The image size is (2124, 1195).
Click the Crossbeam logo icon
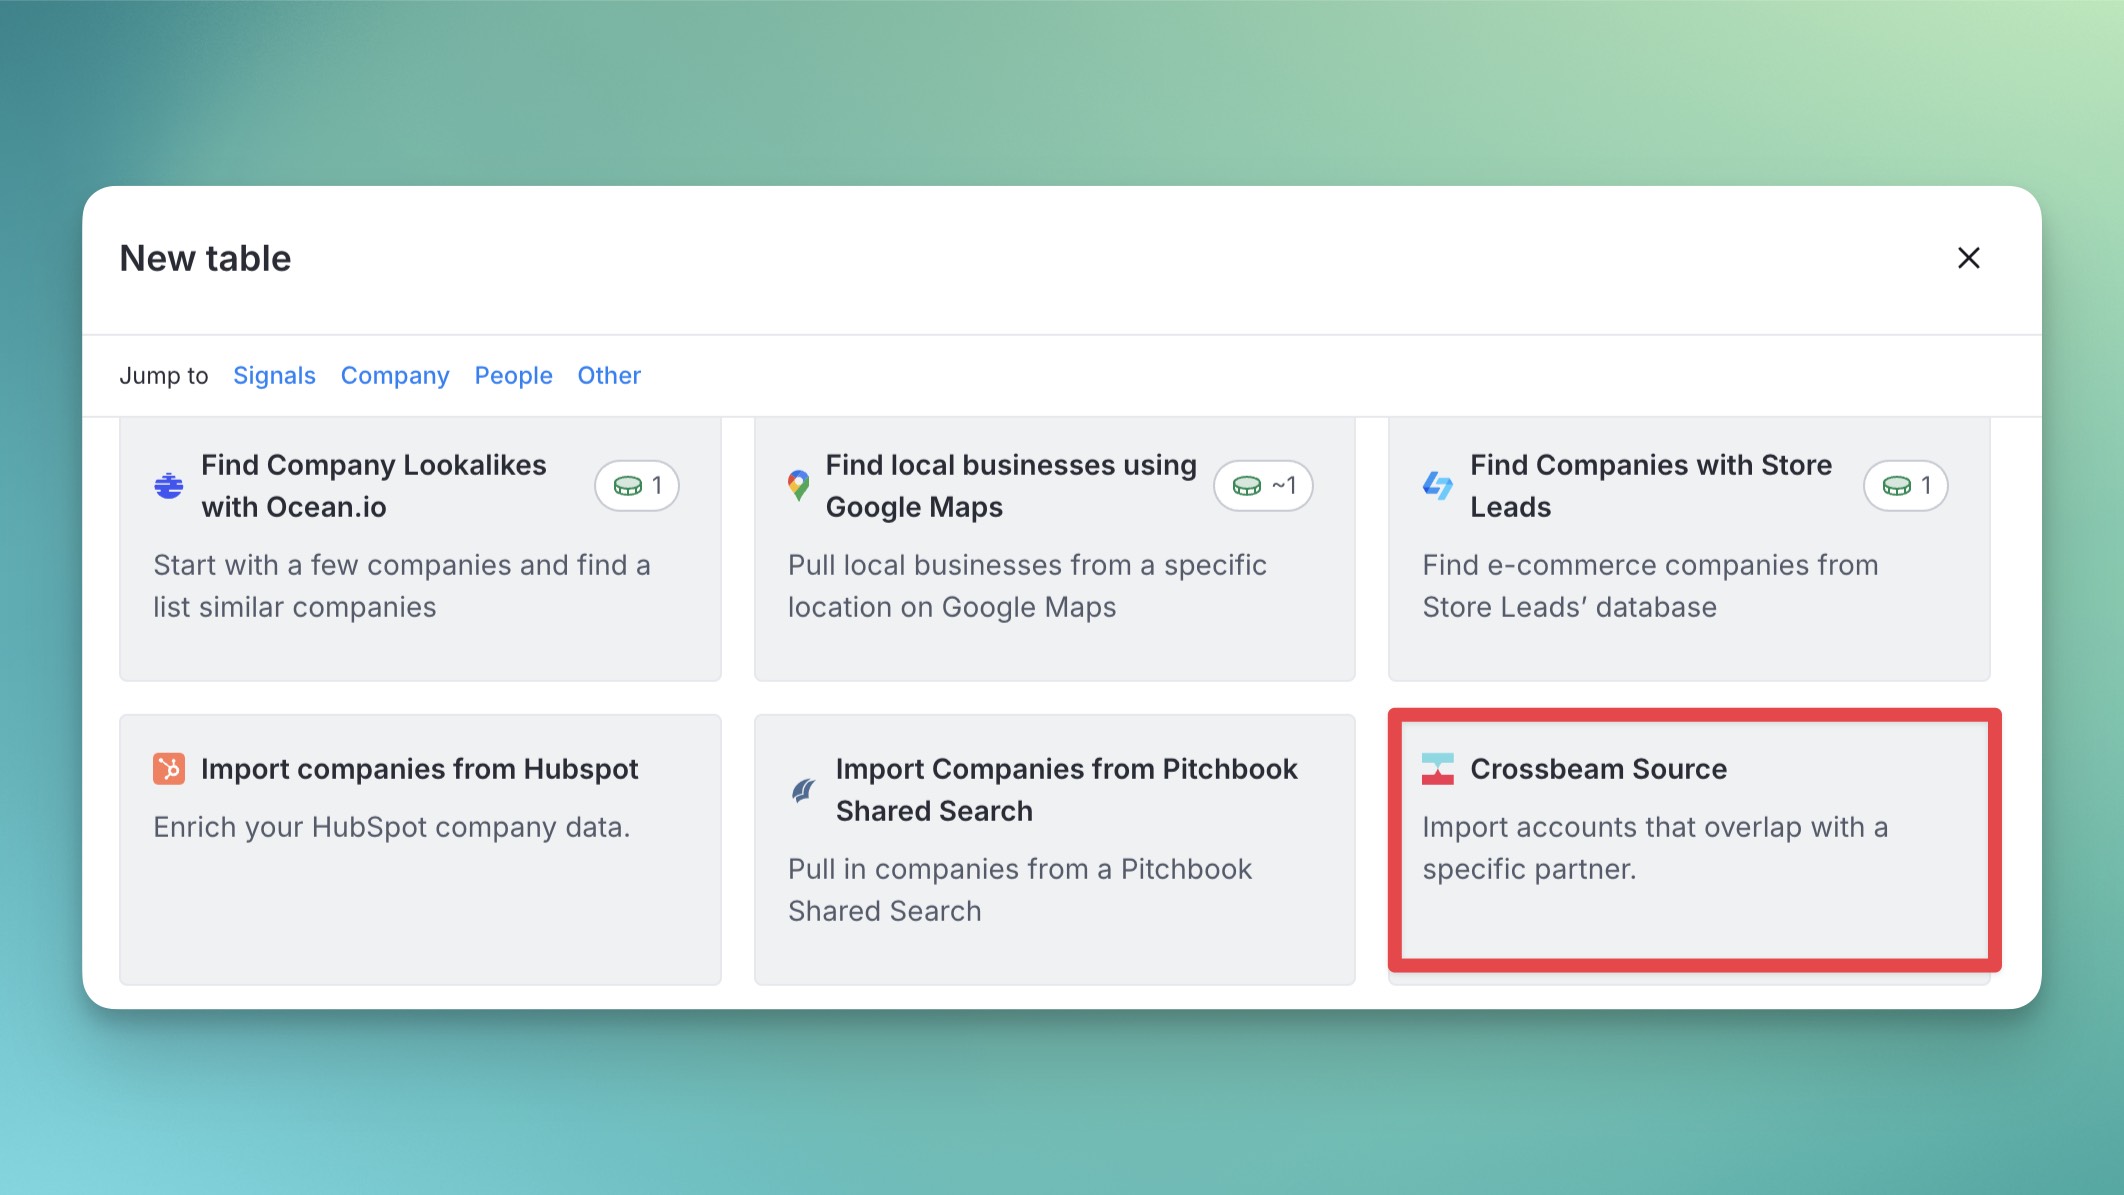coord(1437,769)
